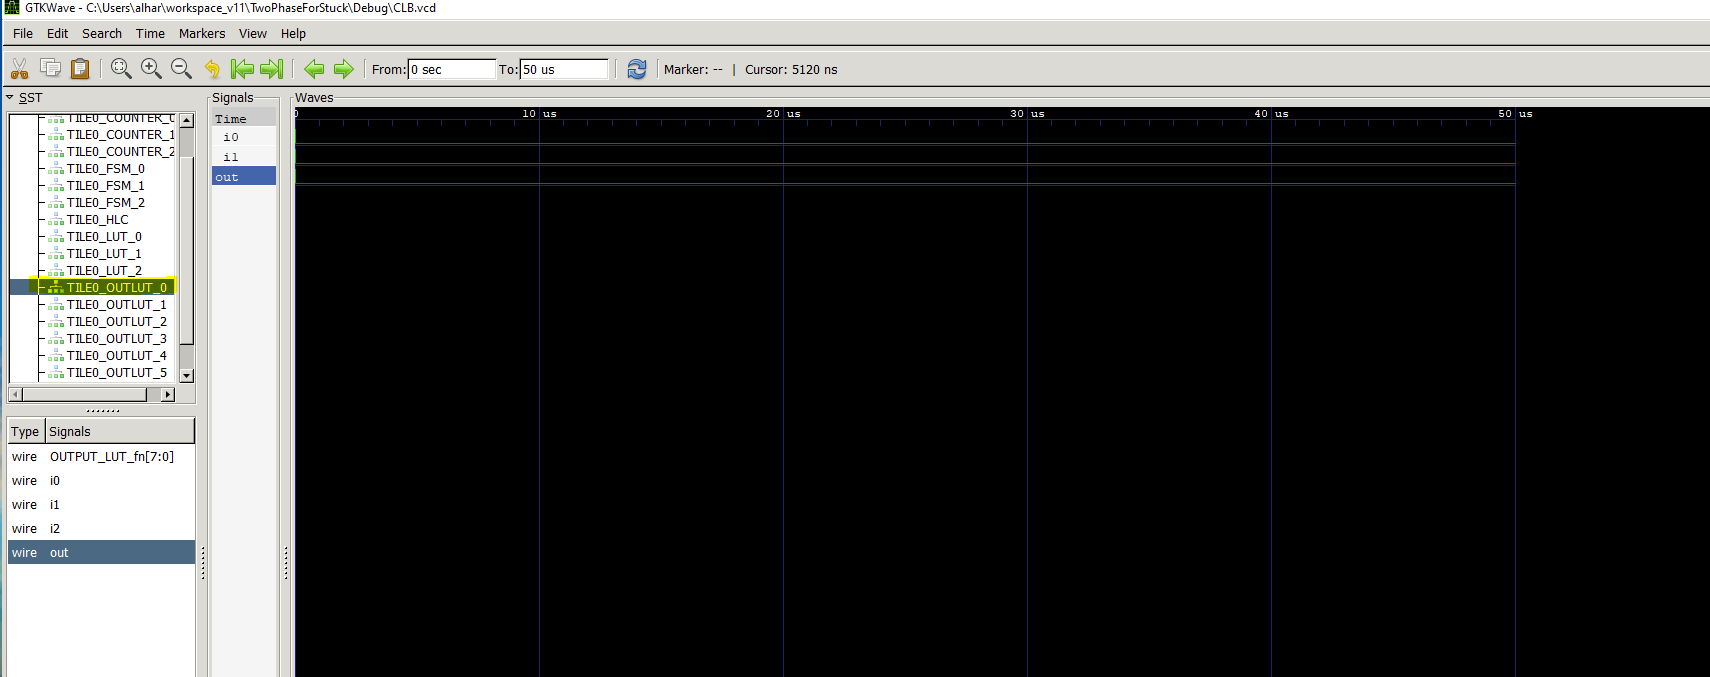Jump to start with Zoom-to-Start icon
The image size is (1710, 677).
pos(242,69)
